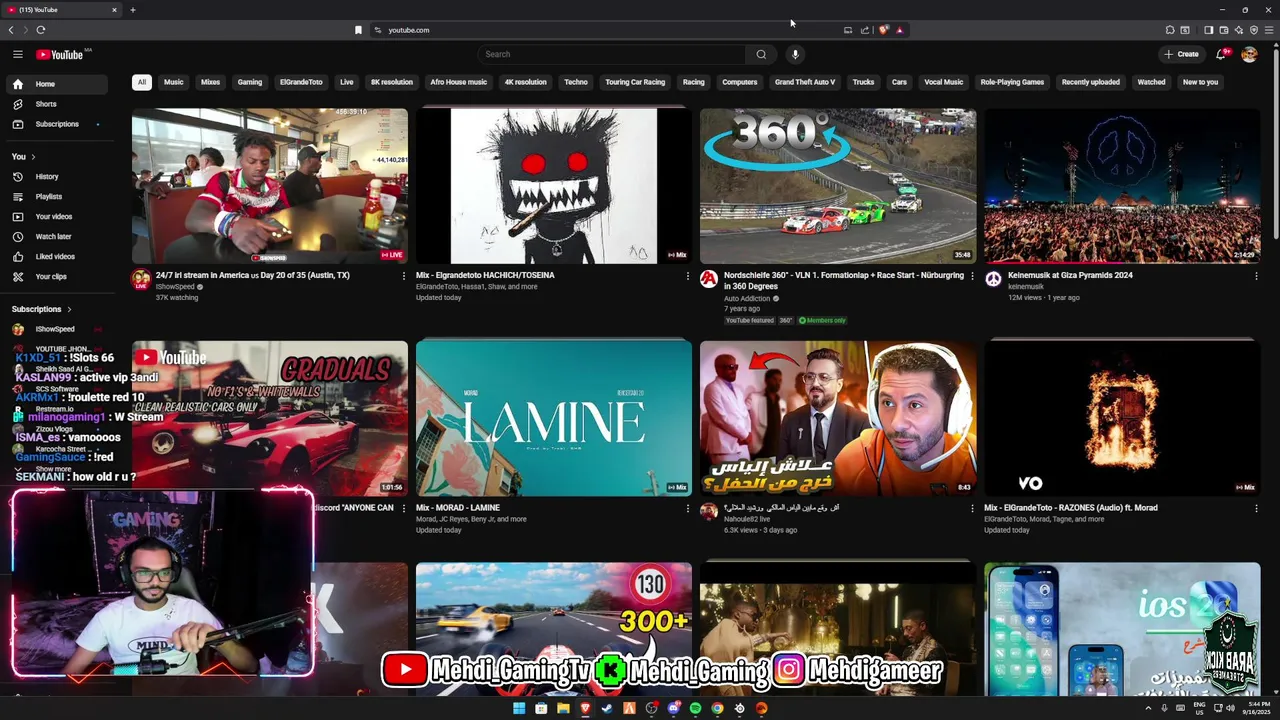The width and height of the screenshot is (1280, 720).
Task: Open the HACHICH/TOSEINA monster drawing thumbnail
Action: click(x=554, y=186)
